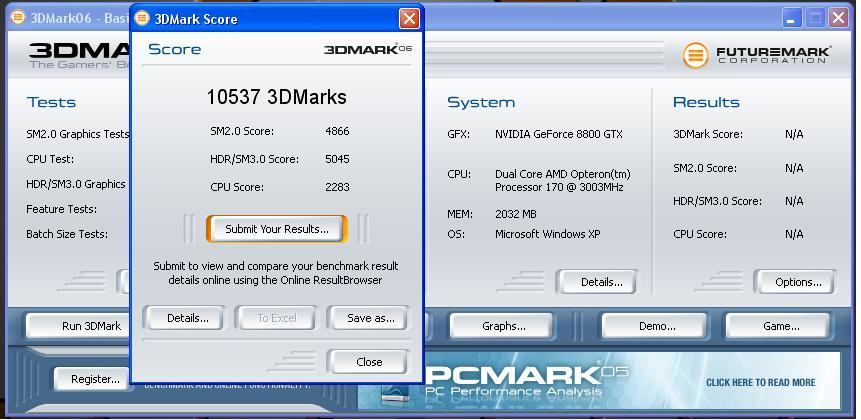Viewport: 861px width, 420px height.
Task: Click the CLICK HERE TO READ MORE link
Action: click(x=761, y=382)
